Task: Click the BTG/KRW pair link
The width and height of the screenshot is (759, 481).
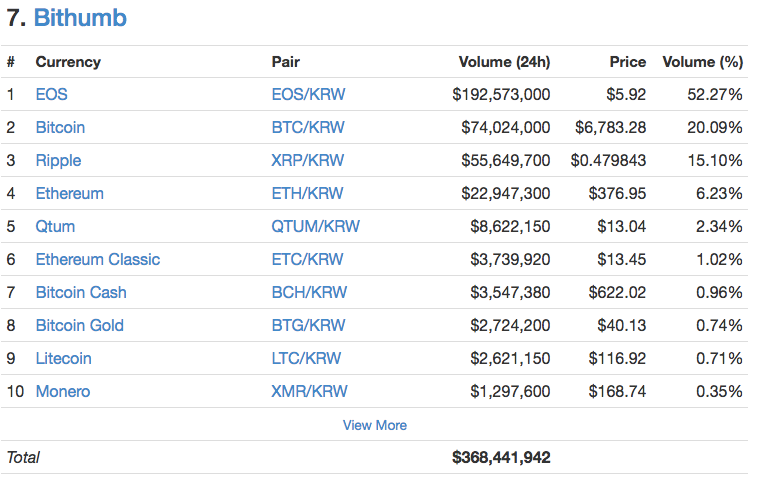Action: click(x=308, y=325)
